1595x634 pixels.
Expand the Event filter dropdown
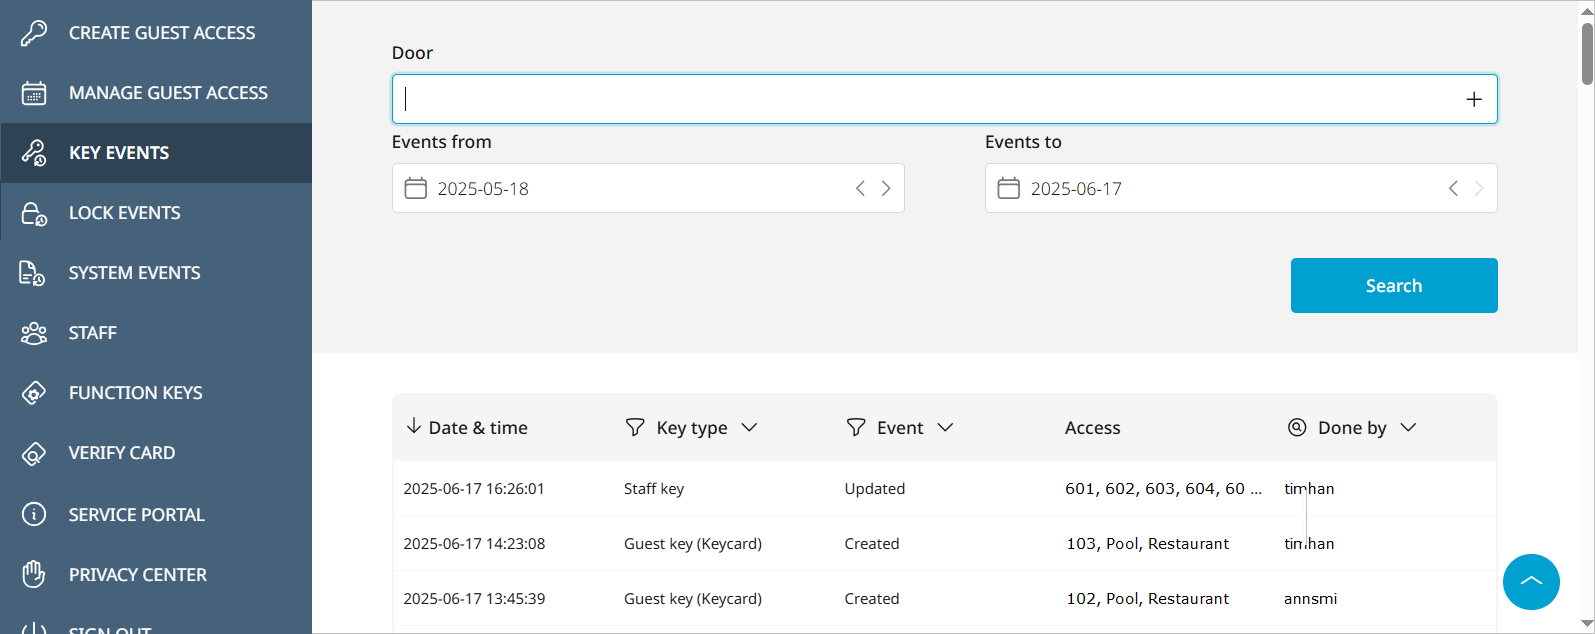click(x=945, y=428)
